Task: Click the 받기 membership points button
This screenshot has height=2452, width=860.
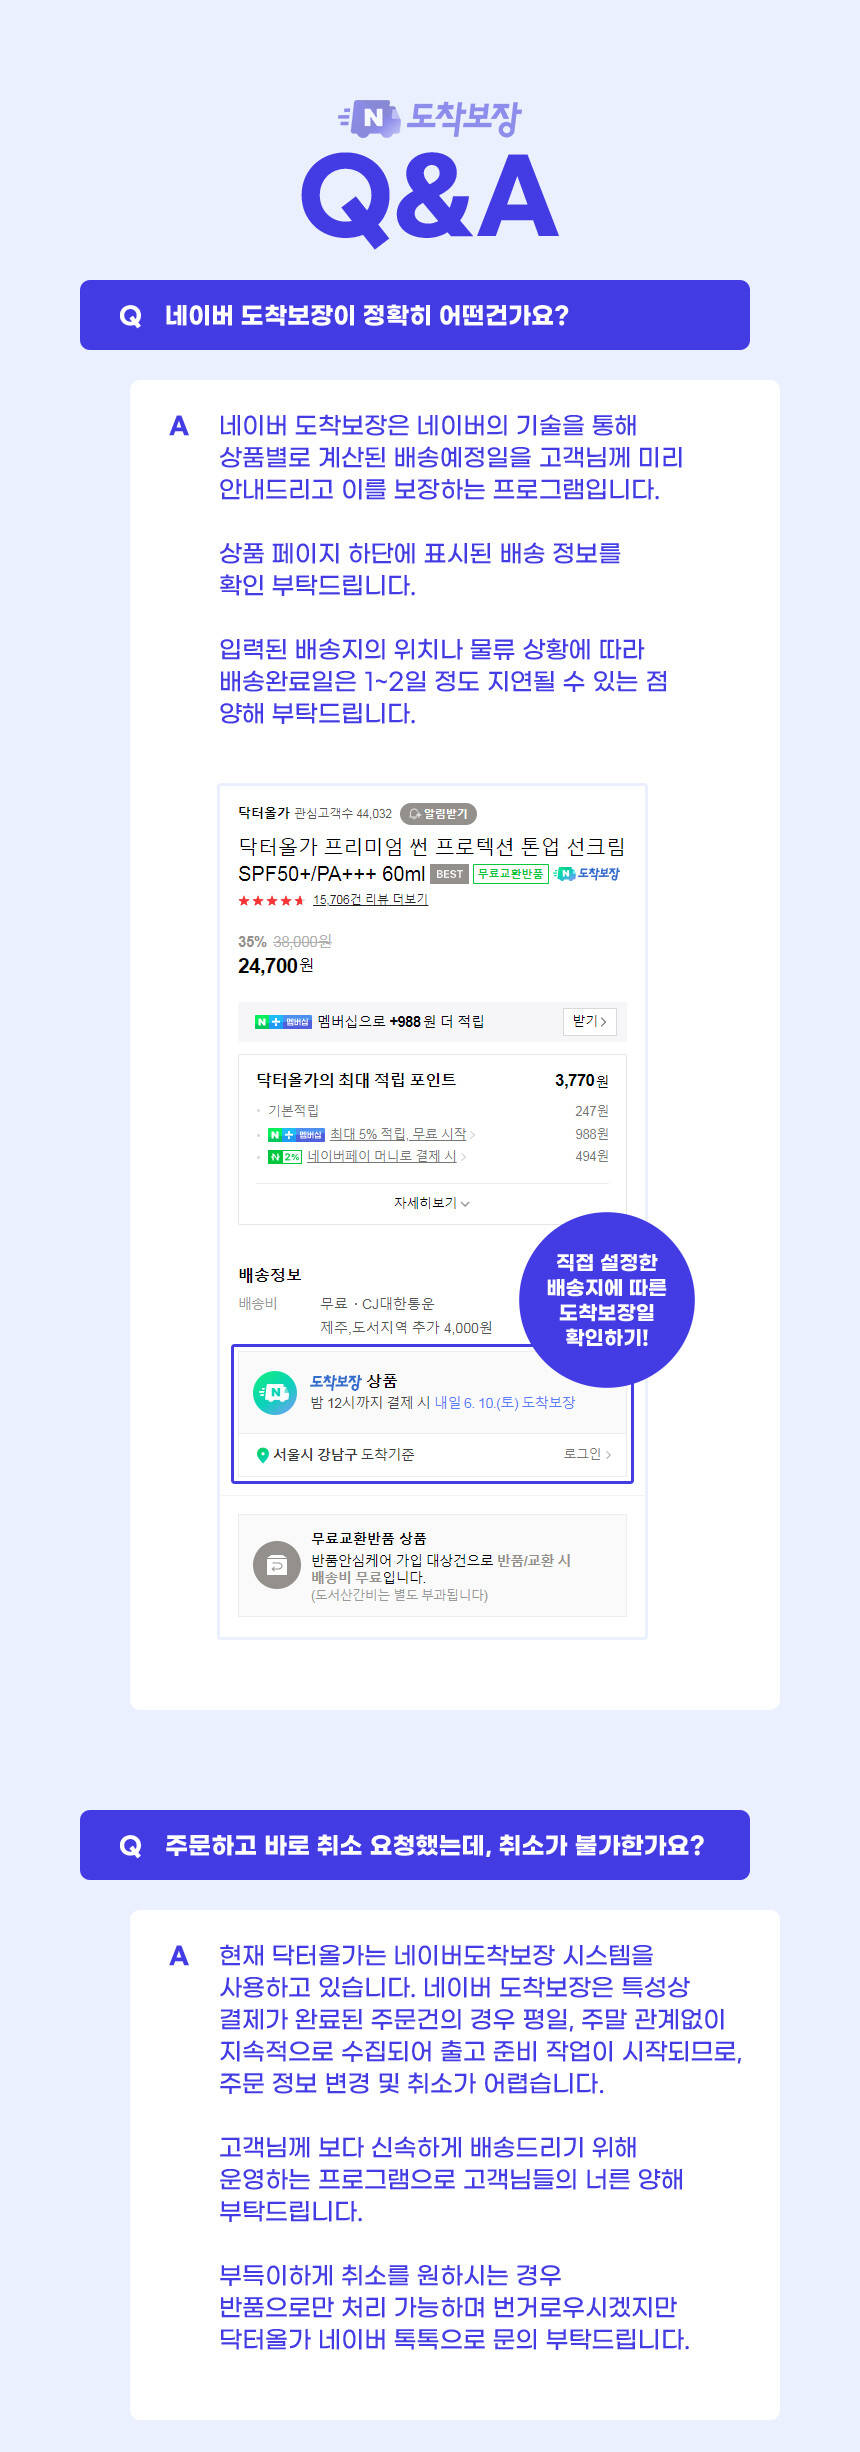Action: (x=590, y=1021)
